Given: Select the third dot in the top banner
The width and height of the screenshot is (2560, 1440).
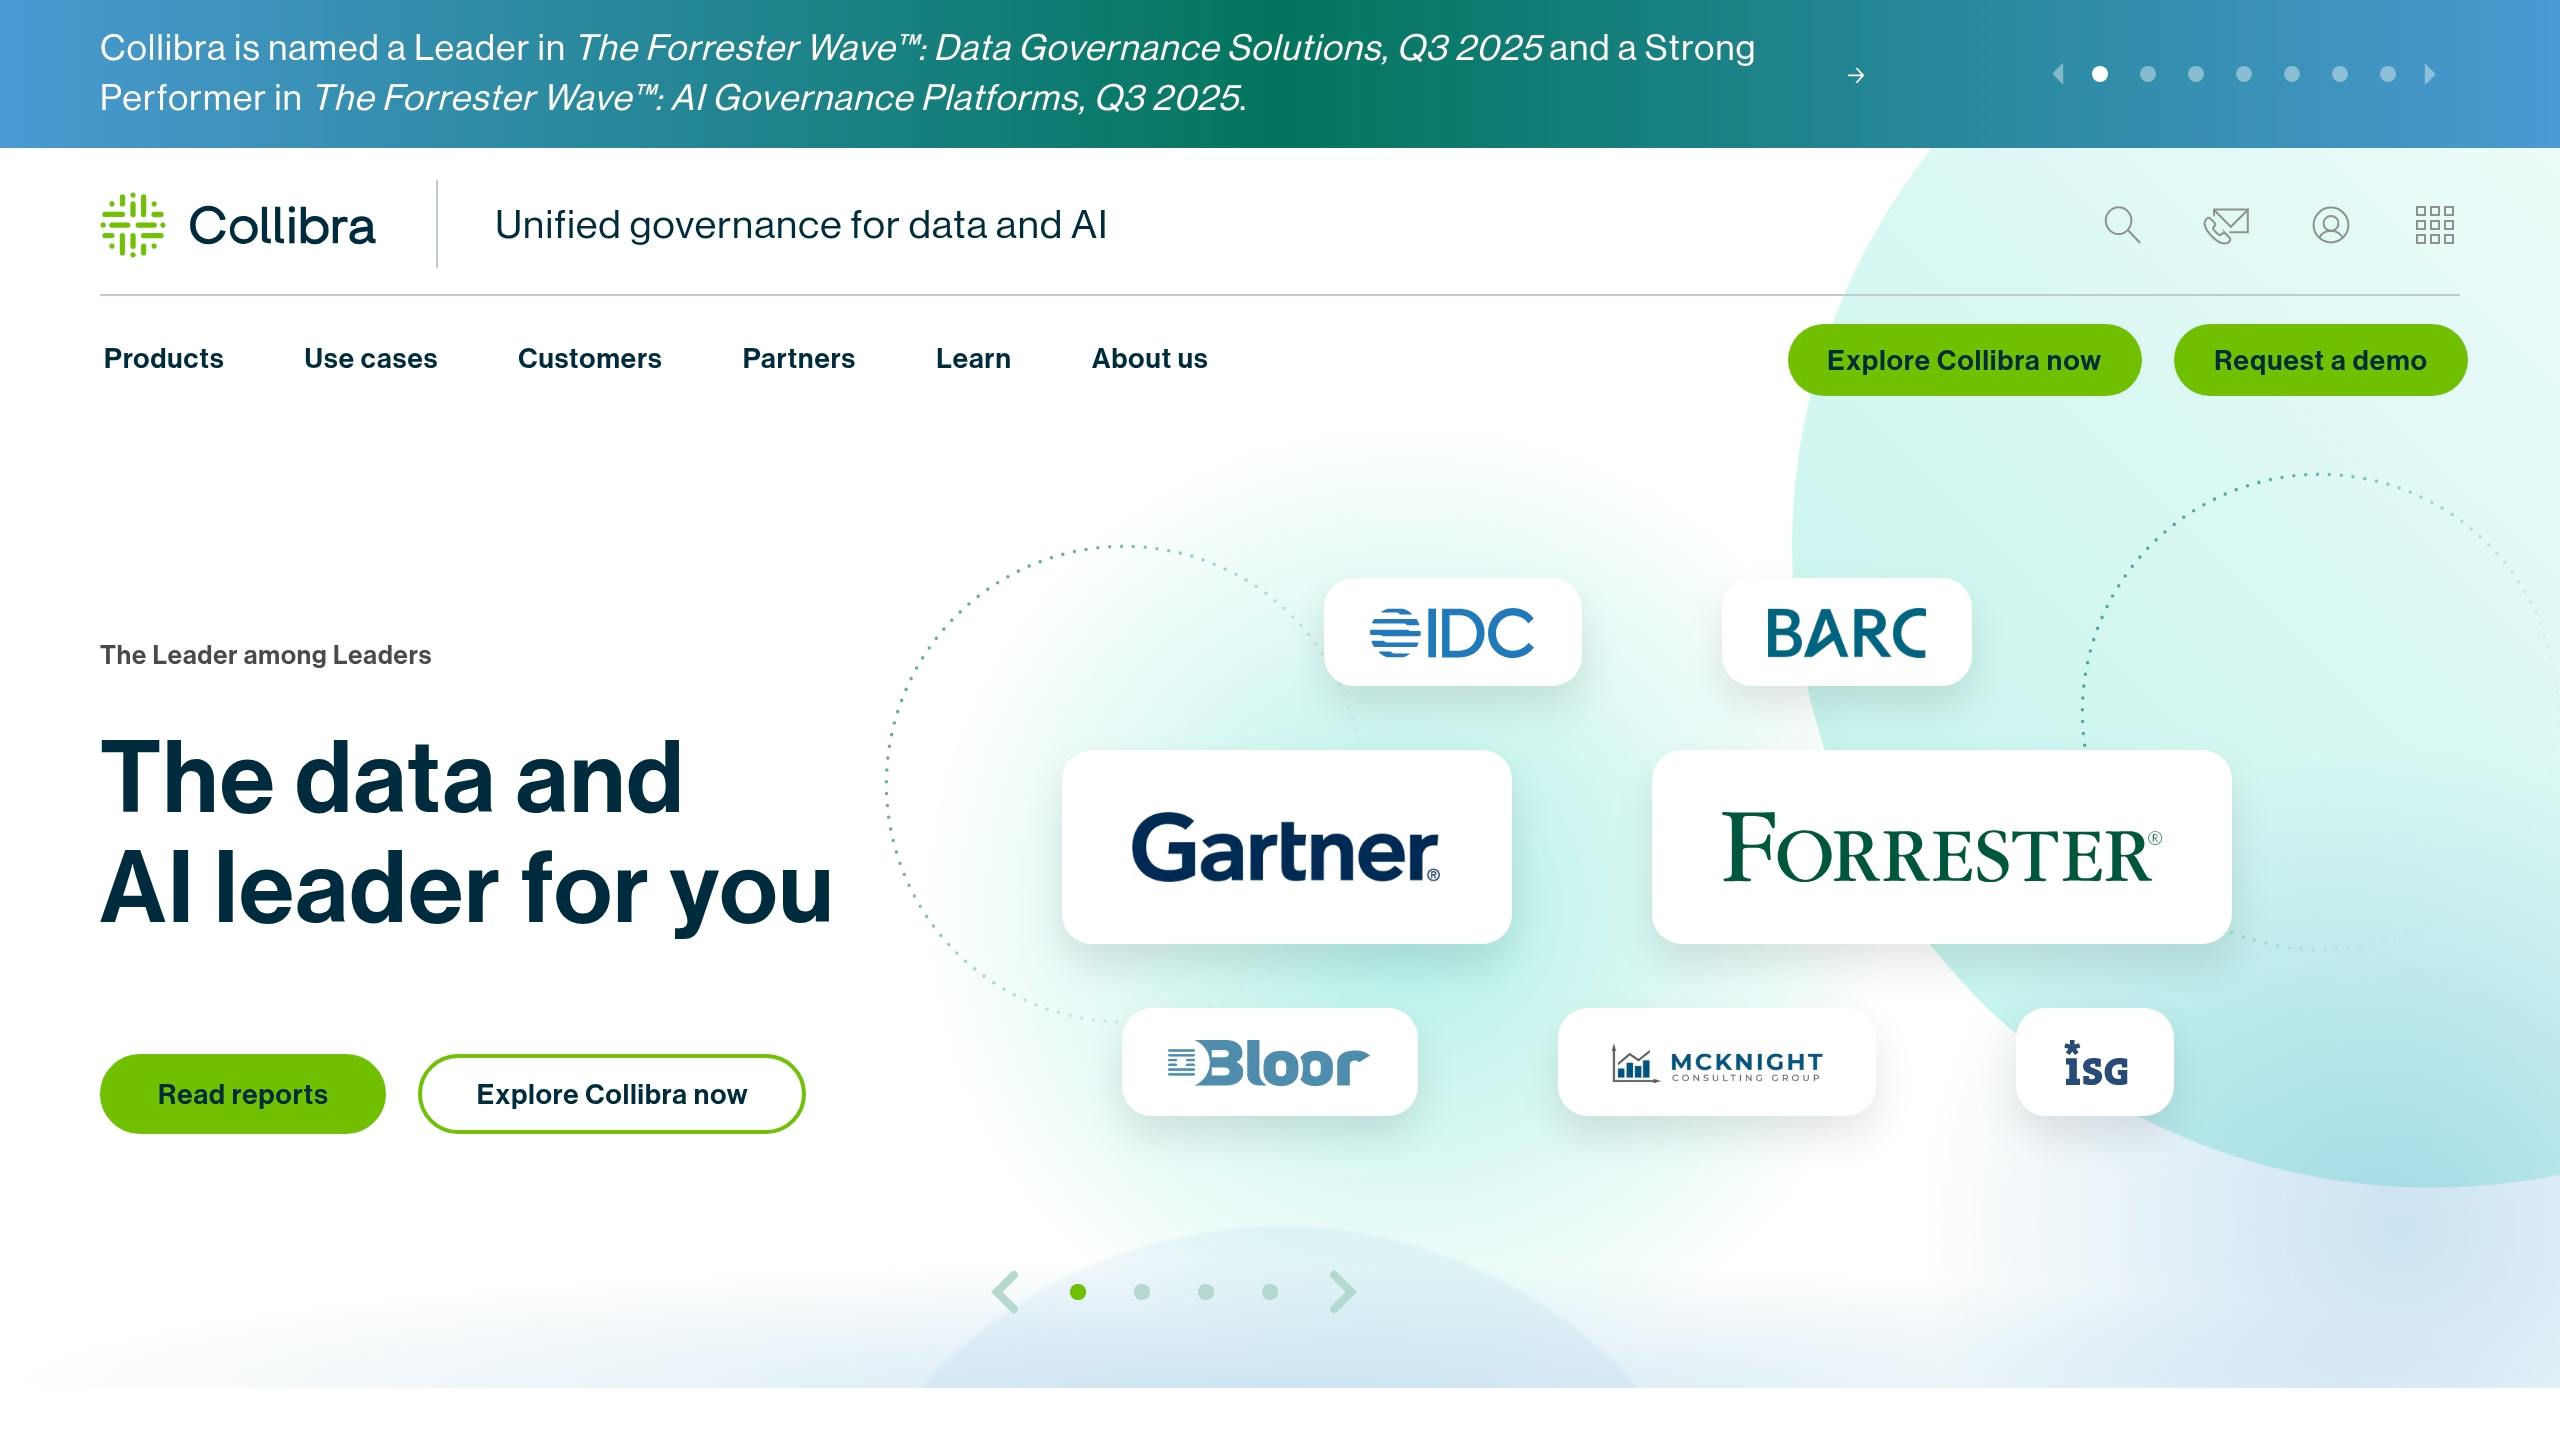Looking at the screenshot, I should click(2196, 74).
